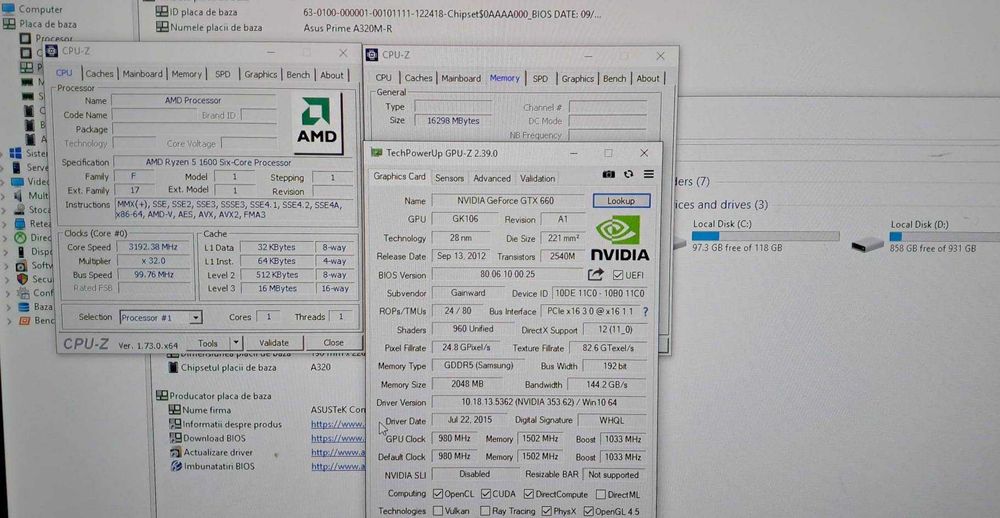Click the Securitate shield icon in the tree
Viewport: 1000px width, 518px height.
(x=22, y=279)
